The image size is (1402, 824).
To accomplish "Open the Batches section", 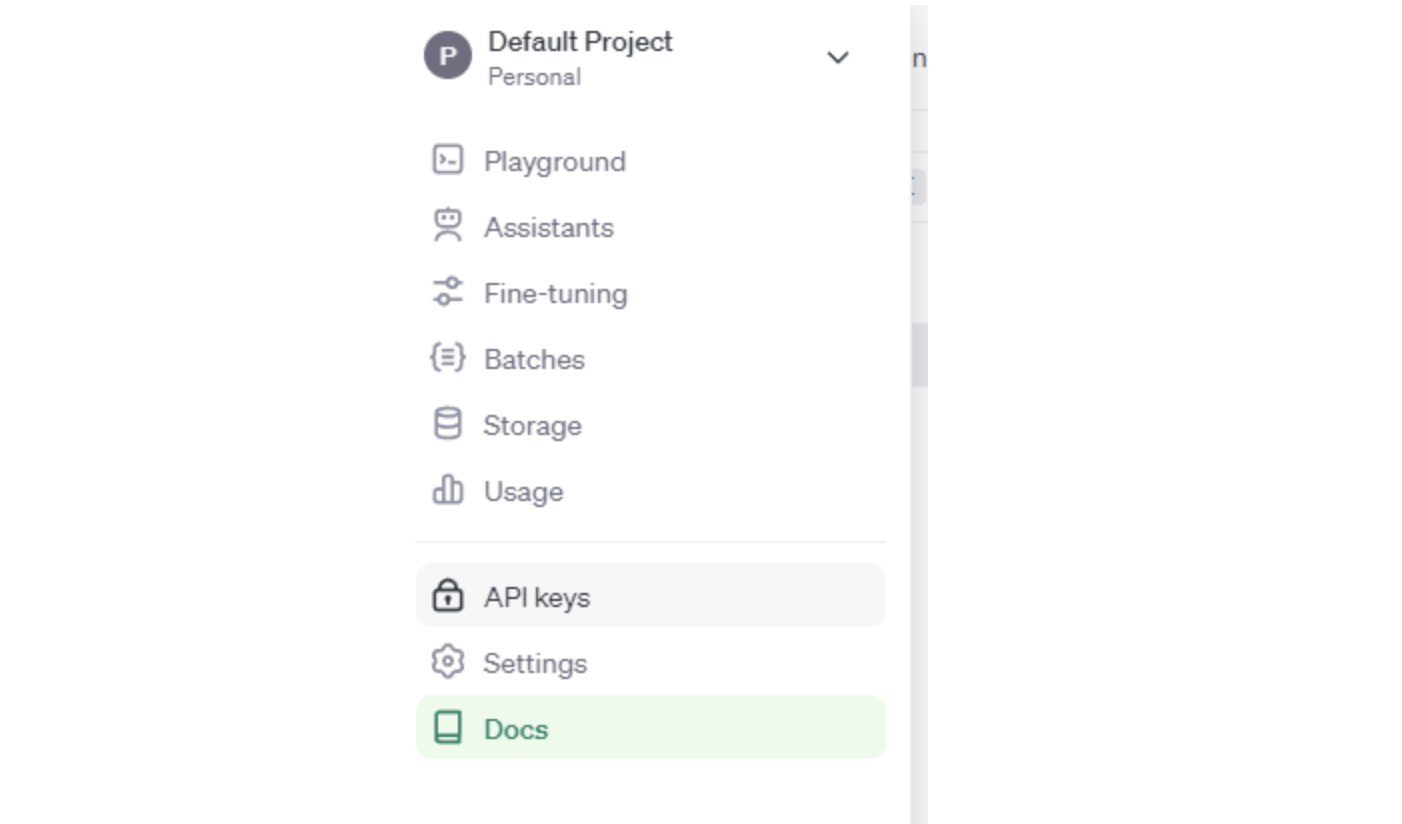I will pos(534,360).
